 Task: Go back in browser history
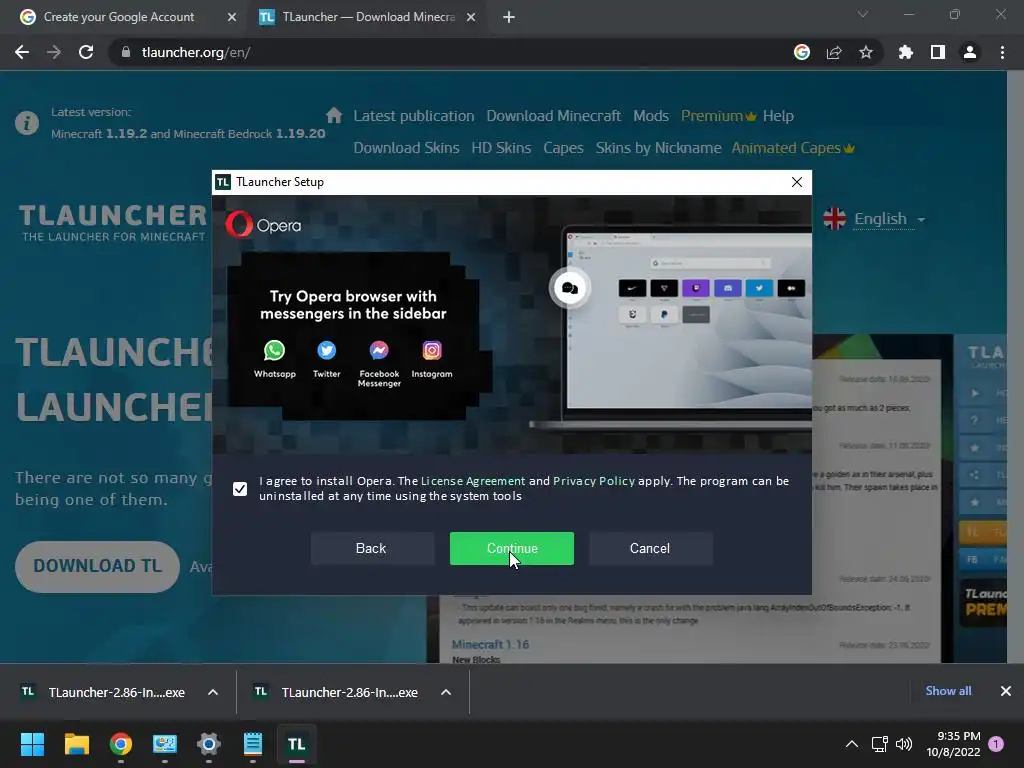(22, 52)
